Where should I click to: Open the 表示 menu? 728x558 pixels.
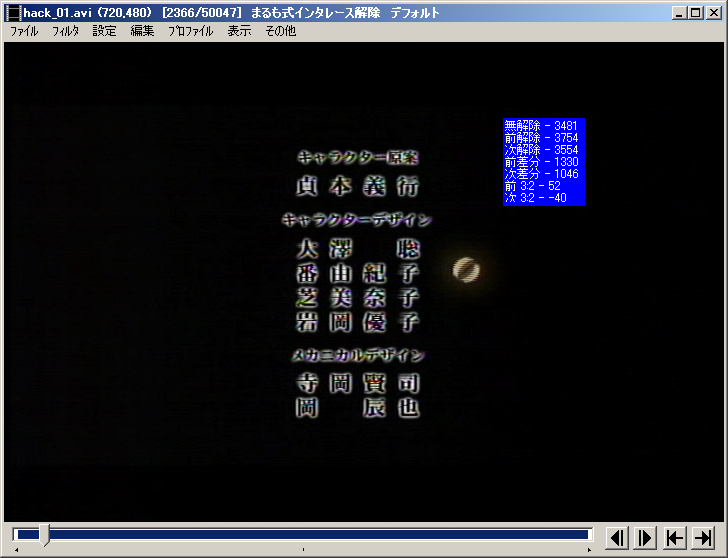click(239, 31)
